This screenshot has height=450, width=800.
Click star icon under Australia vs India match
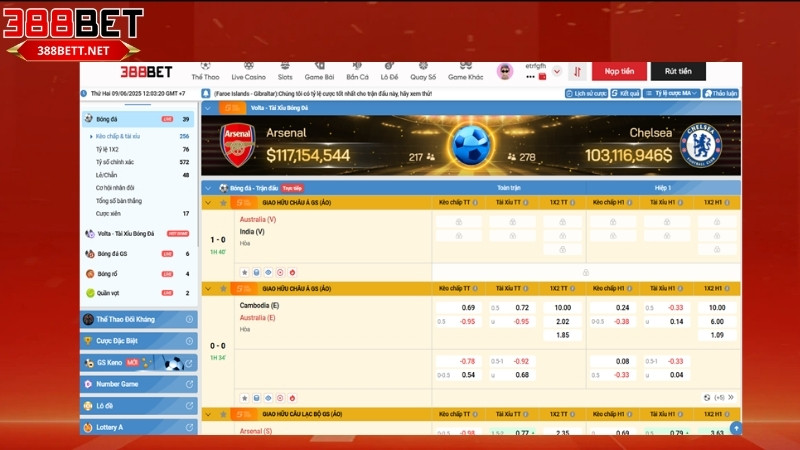(x=244, y=272)
